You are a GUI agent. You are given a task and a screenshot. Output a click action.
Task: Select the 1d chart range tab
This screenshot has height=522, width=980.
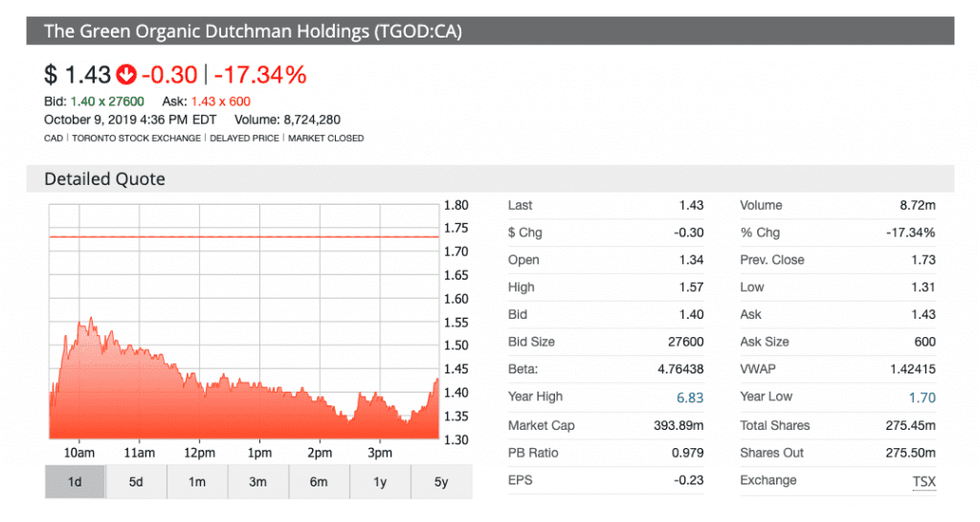pyautogui.click(x=75, y=482)
